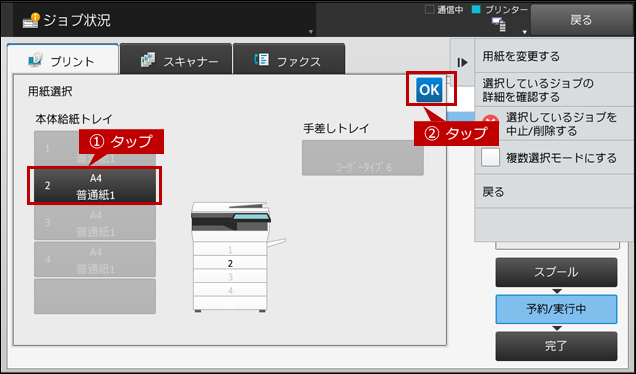Click the 本体給紙トレイ label

tap(74, 119)
